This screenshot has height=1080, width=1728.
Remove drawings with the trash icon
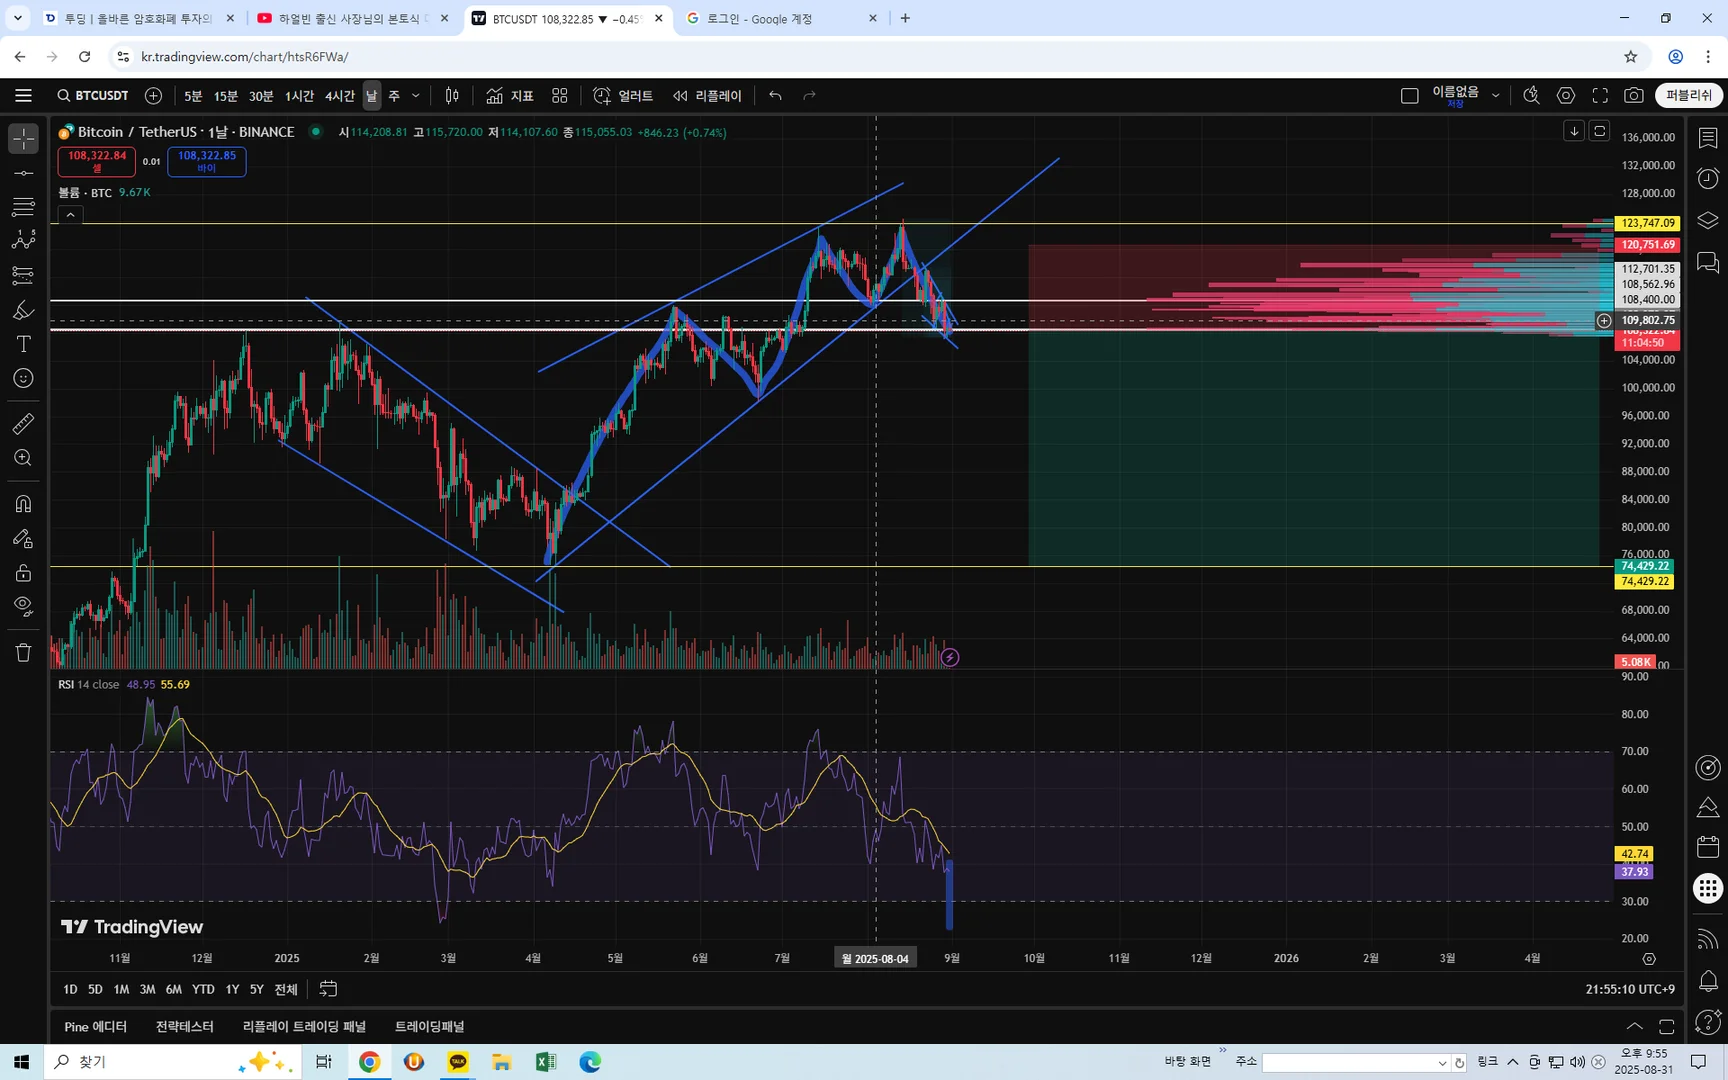click(x=23, y=652)
